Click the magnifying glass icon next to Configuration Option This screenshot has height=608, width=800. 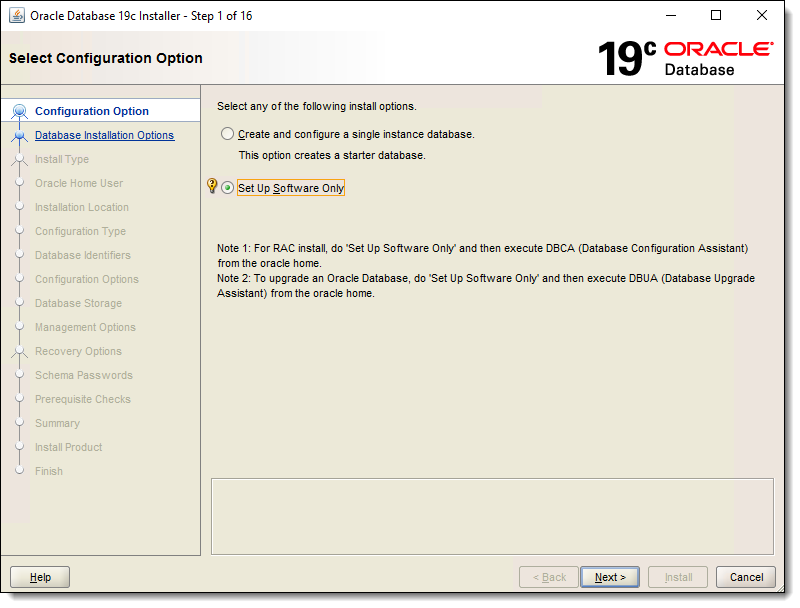click(22, 110)
